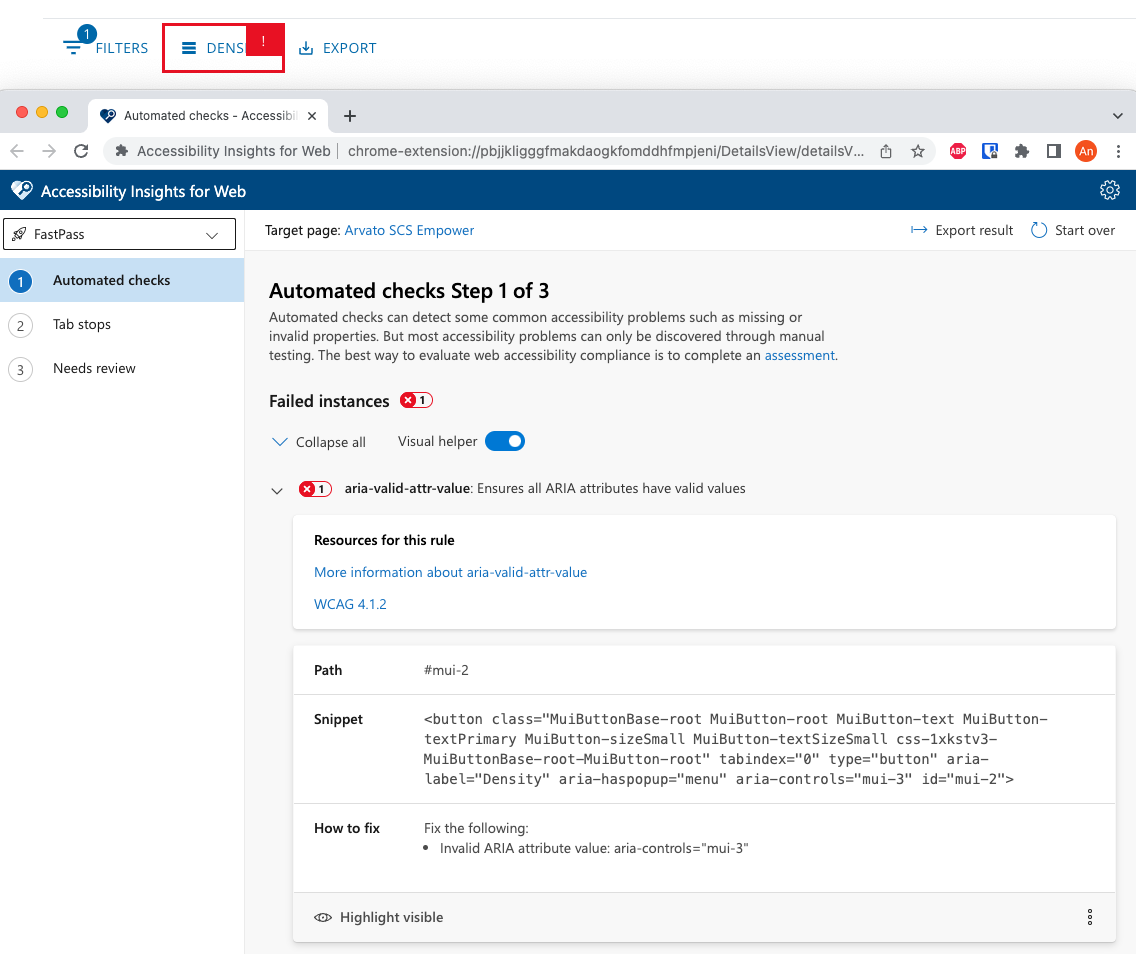Bookmark this page with star icon
1136x954 pixels.
pyautogui.click(x=918, y=151)
